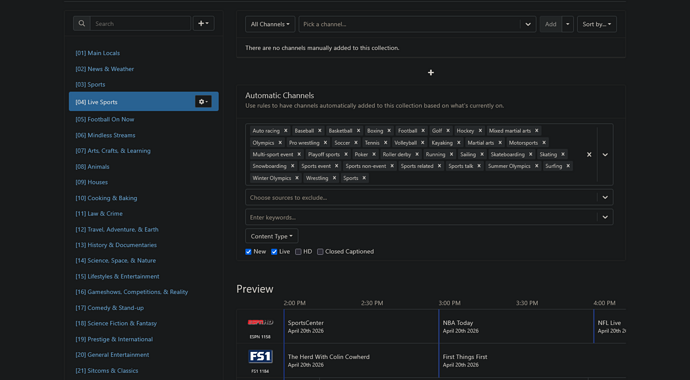Image resolution: width=690 pixels, height=380 pixels.
Task: Open the add collection plus menu
Action: [x=203, y=24]
